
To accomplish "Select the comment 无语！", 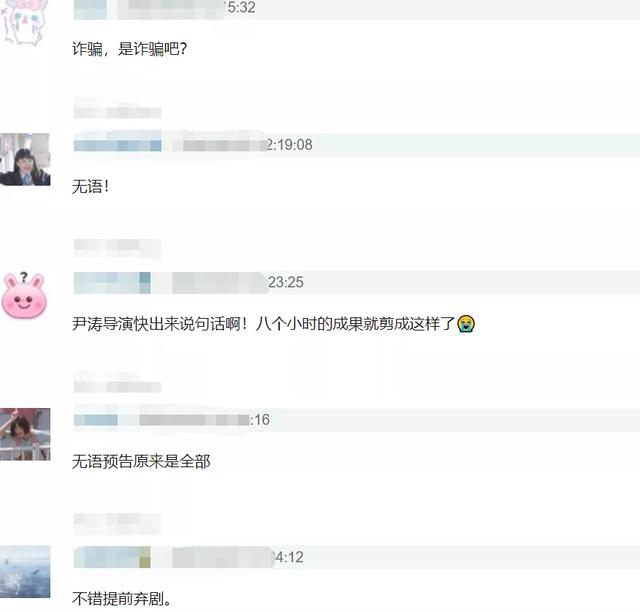I will click(x=91, y=187).
